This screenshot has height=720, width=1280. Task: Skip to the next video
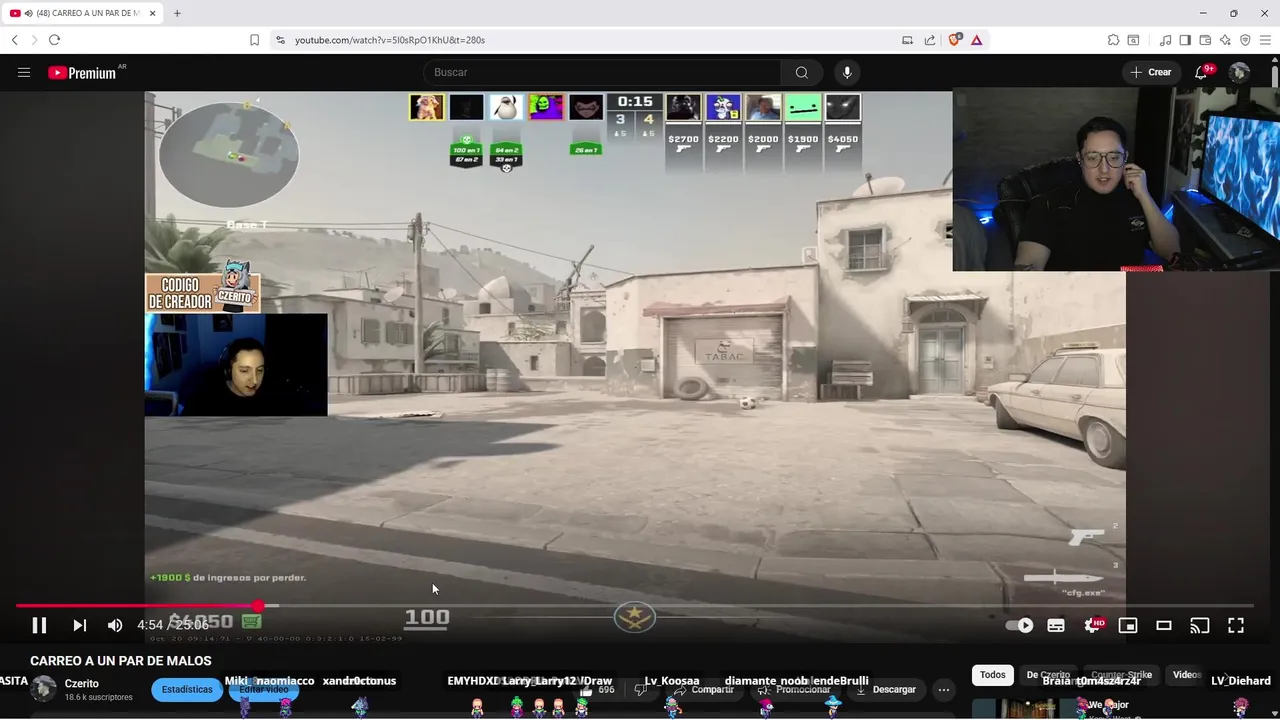(79, 626)
